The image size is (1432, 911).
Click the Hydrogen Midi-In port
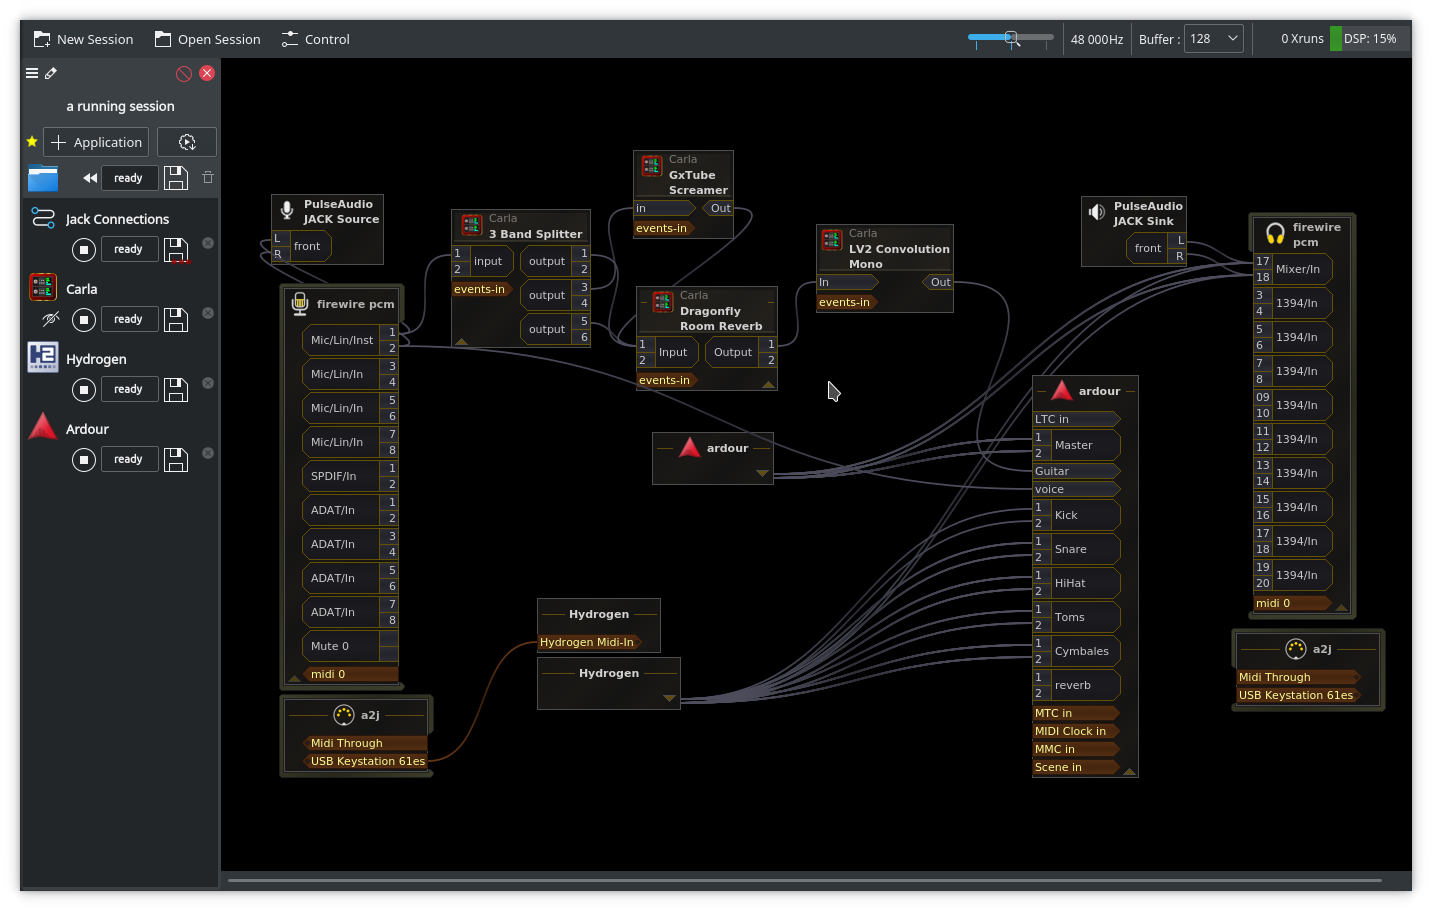[x=588, y=642]
